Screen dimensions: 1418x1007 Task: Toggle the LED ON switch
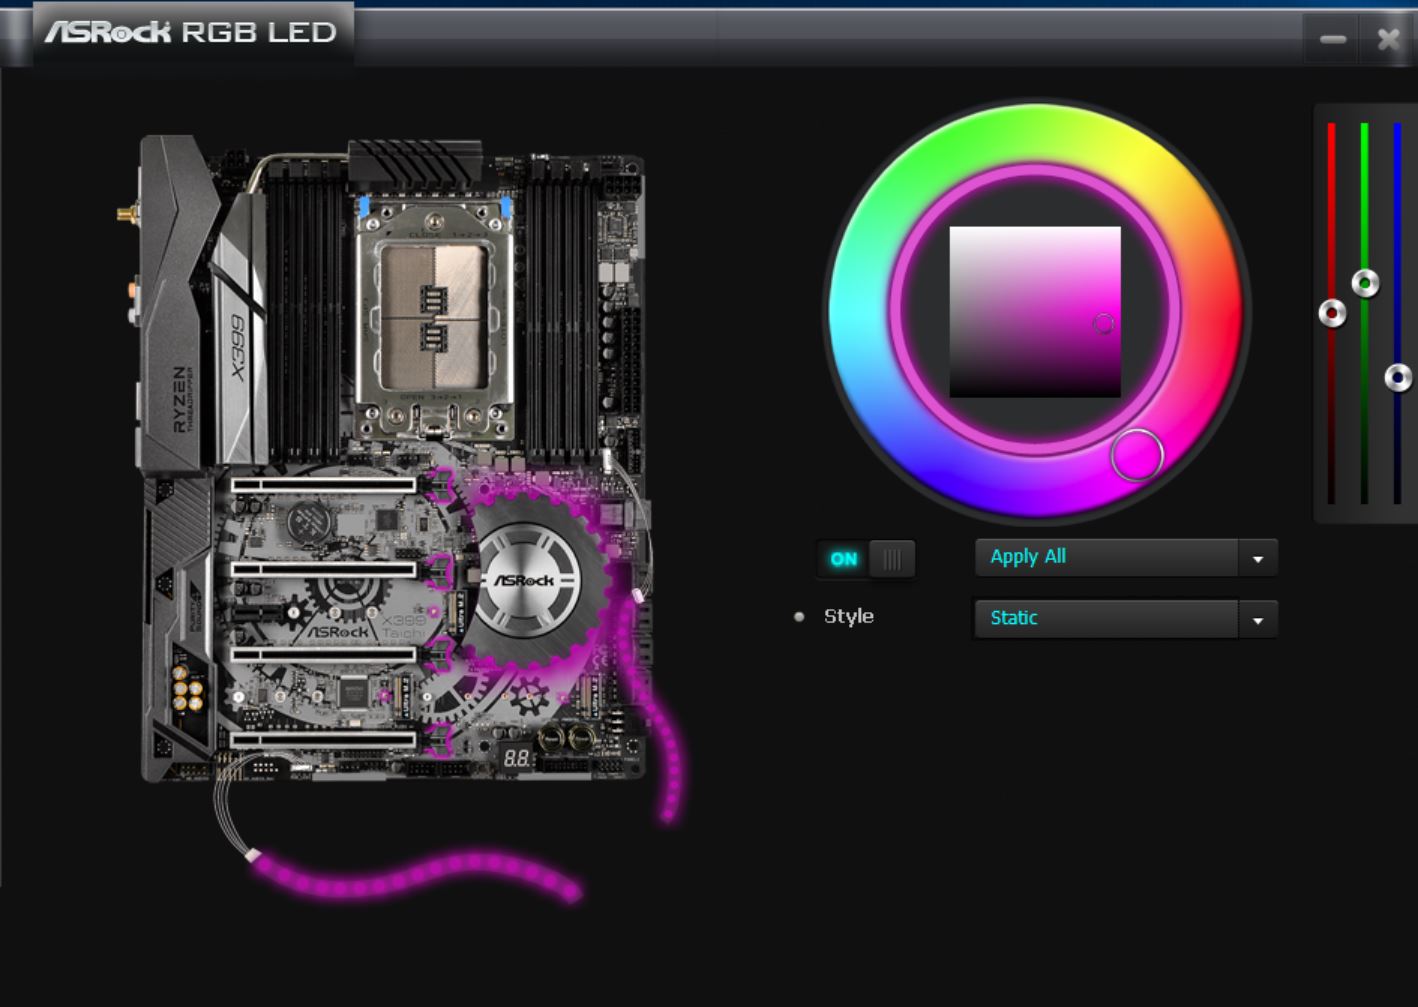tap(866, 559)
